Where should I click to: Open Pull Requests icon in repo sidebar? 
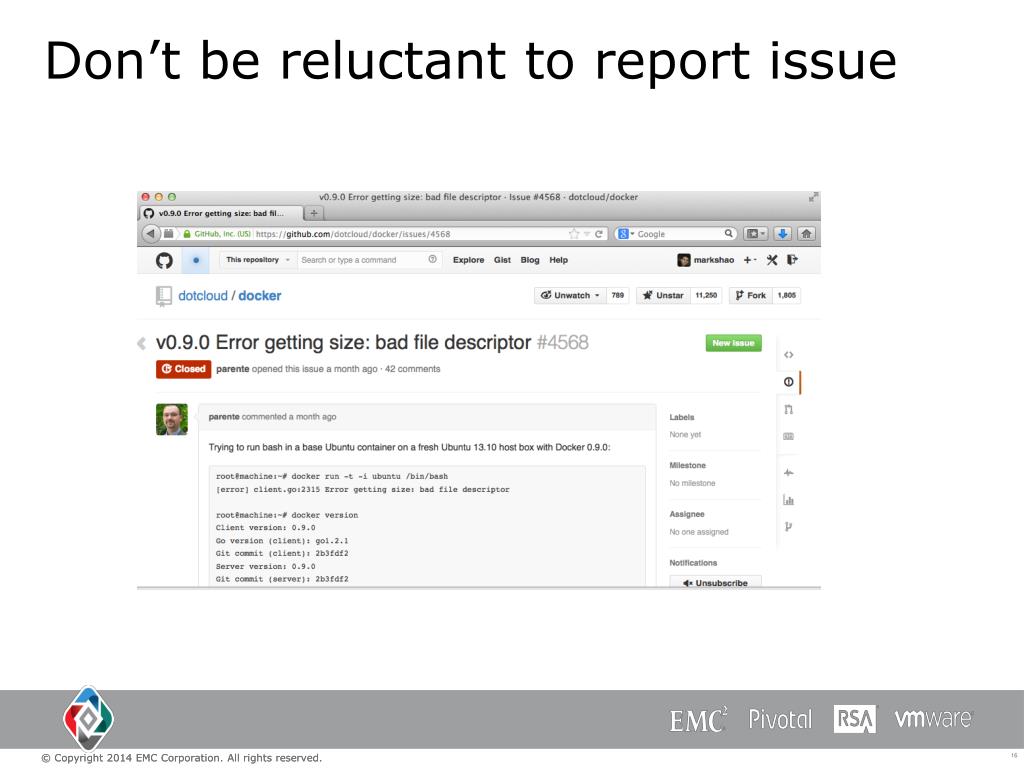click(x=788, y=409)
